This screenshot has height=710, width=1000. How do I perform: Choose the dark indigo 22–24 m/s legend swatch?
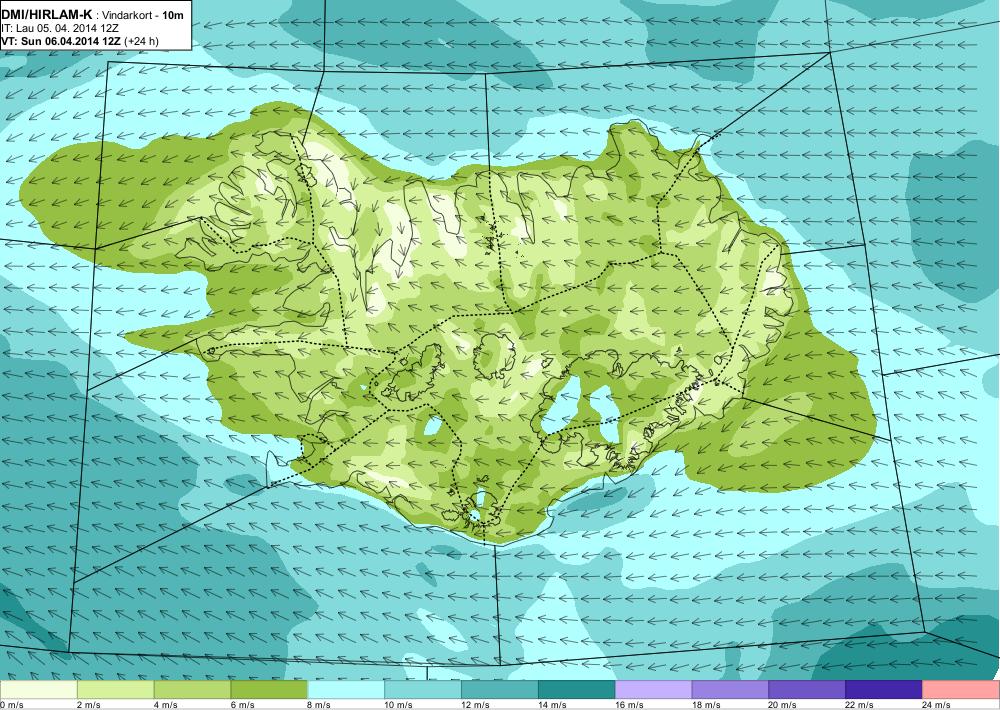(x=884, y=690)
